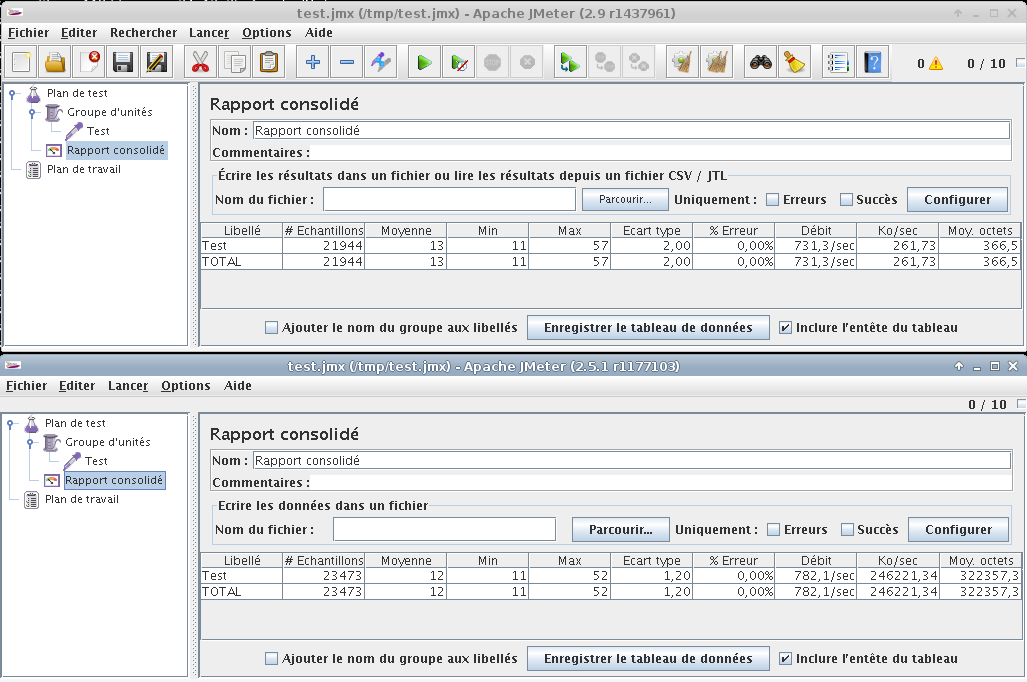Click the New test plan toolbar icon

[x=22, y=63]
